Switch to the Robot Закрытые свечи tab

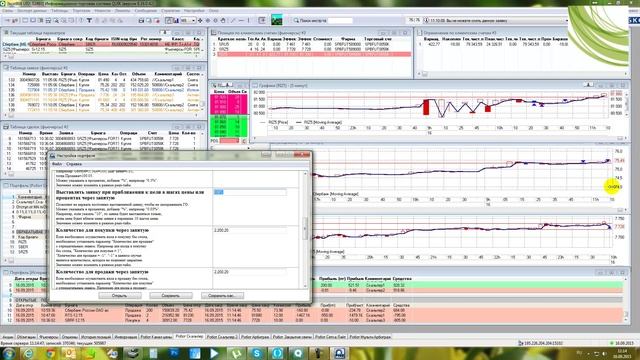coord(292,337)
